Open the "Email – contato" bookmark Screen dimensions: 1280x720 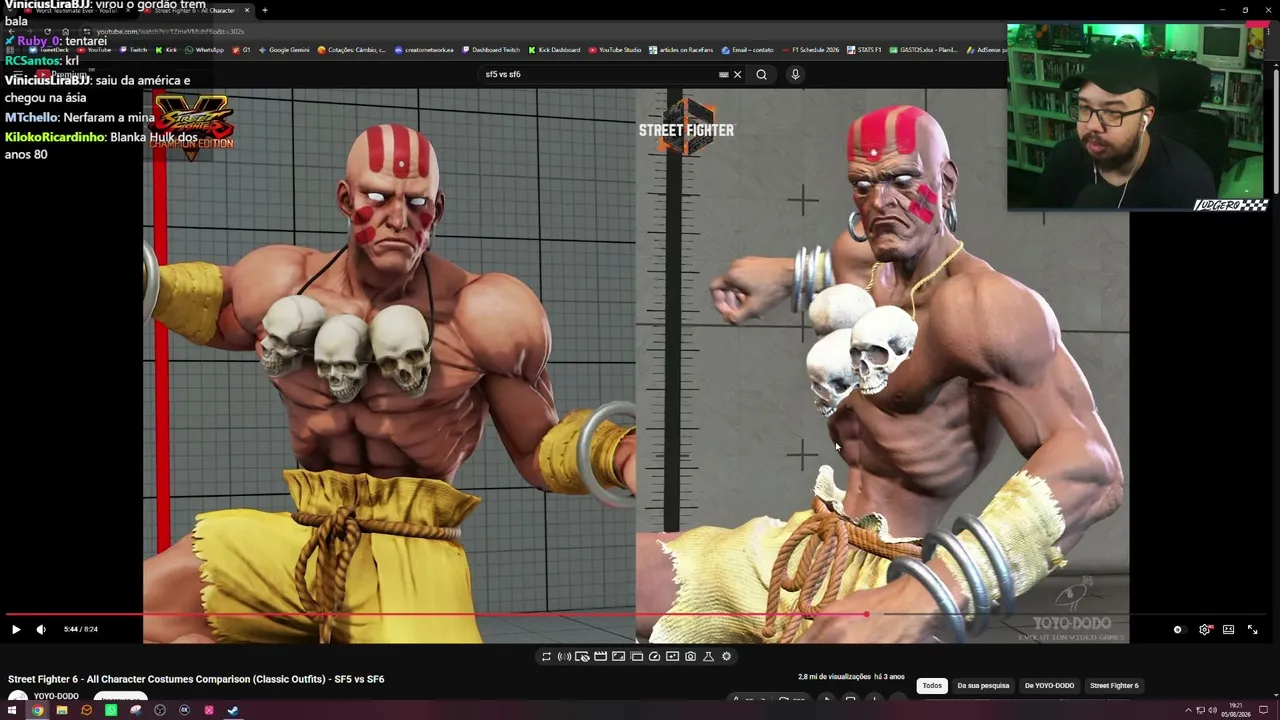point(747,50)
